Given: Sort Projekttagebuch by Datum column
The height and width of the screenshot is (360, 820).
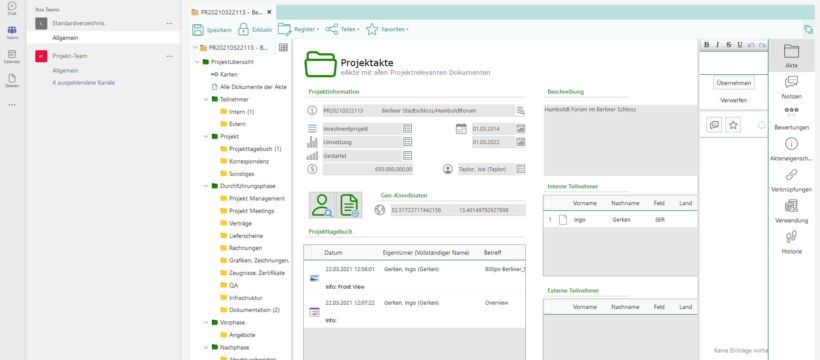Looking at the screenshot, I should click(x=333, y=253).
